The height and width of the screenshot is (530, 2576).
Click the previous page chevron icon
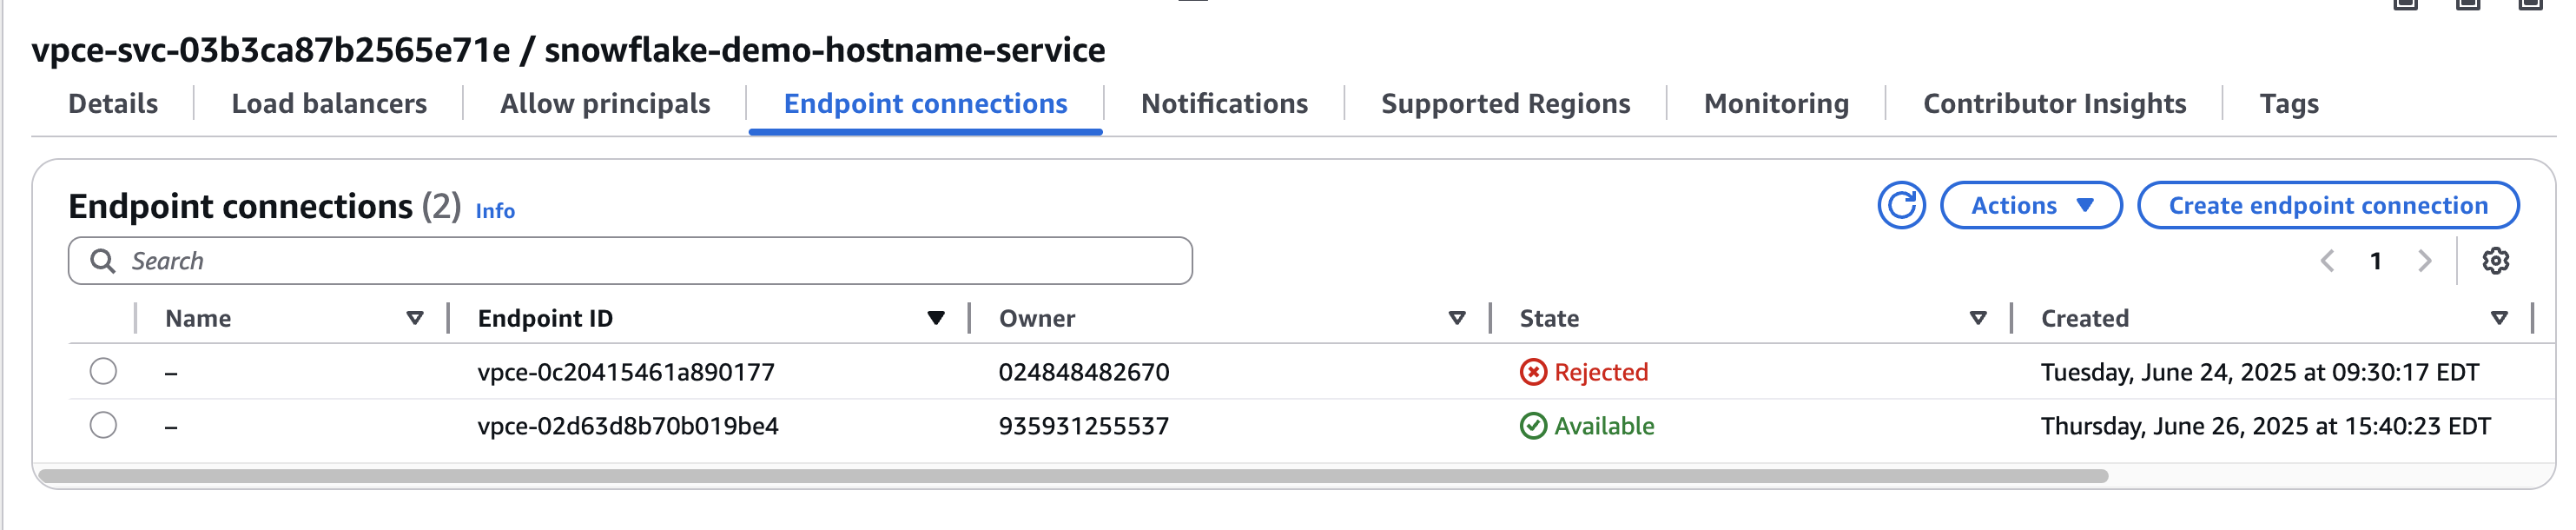tap(2330, 260)
